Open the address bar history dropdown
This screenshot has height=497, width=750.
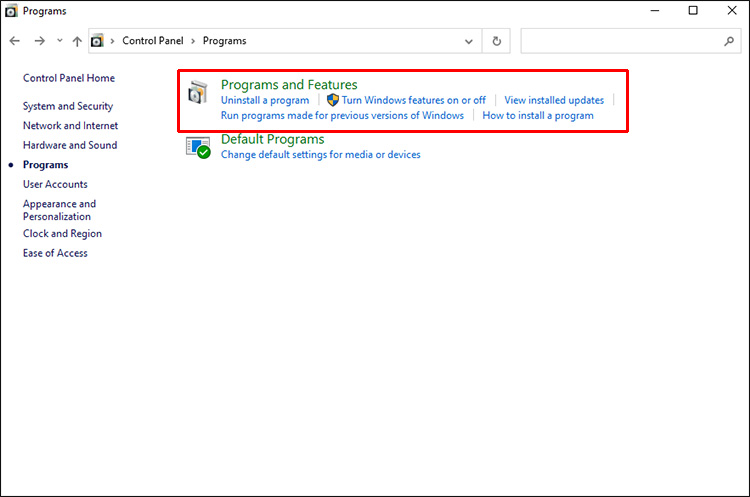pos(469,41)
